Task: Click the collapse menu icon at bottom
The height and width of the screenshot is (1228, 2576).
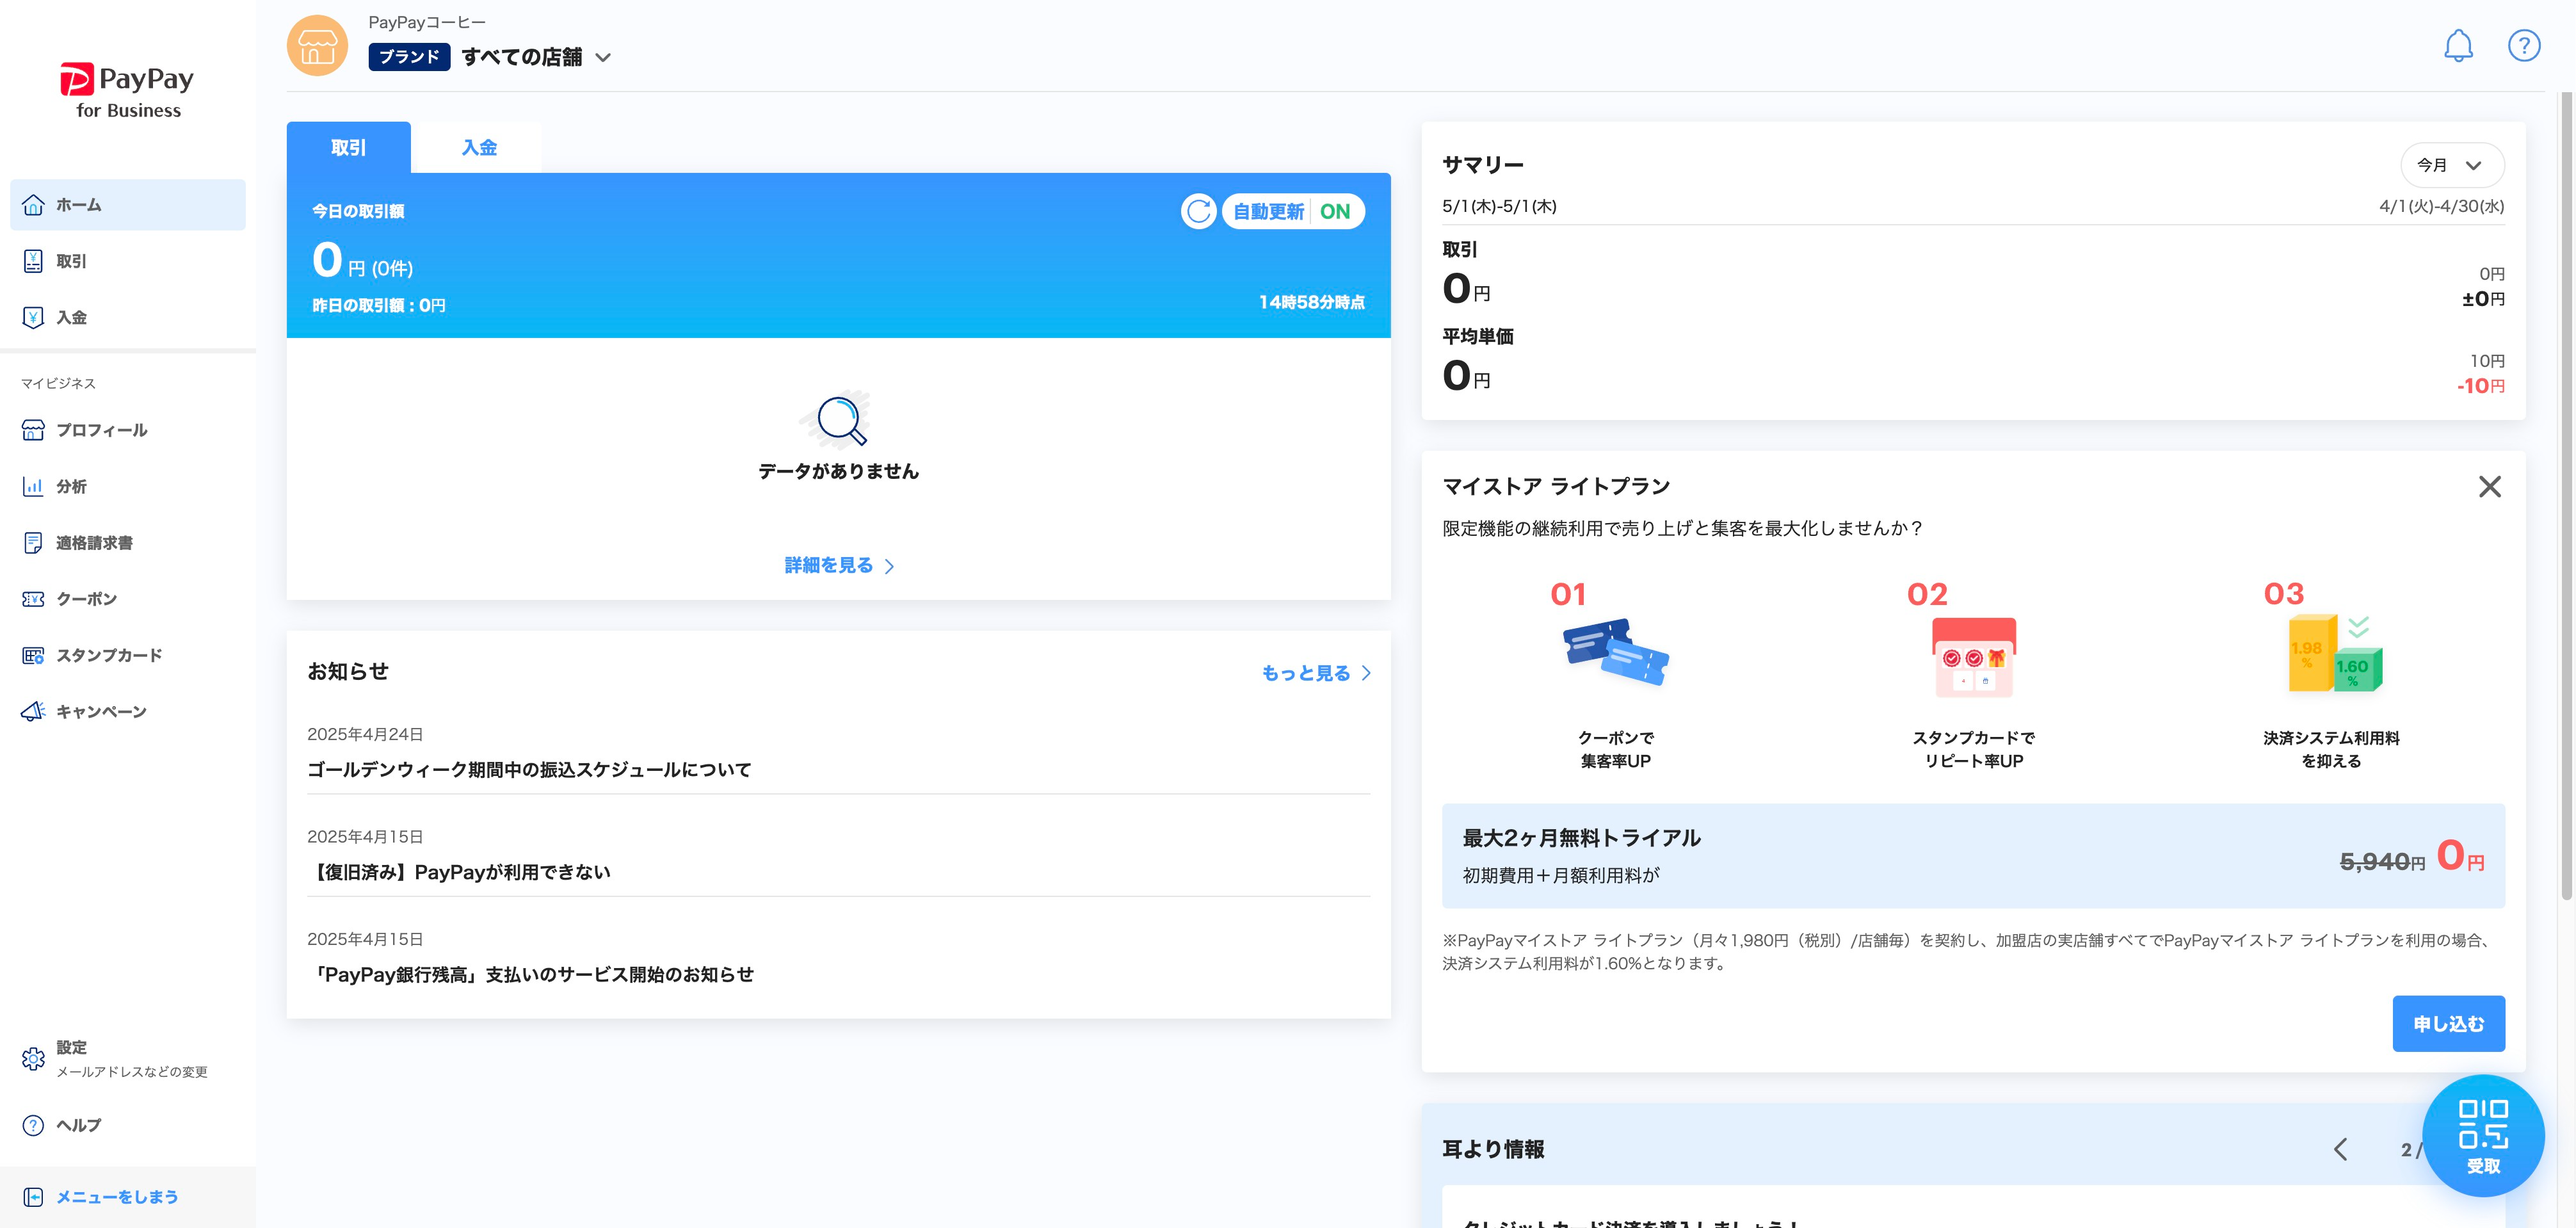Action: click(x=33, y=1197)
